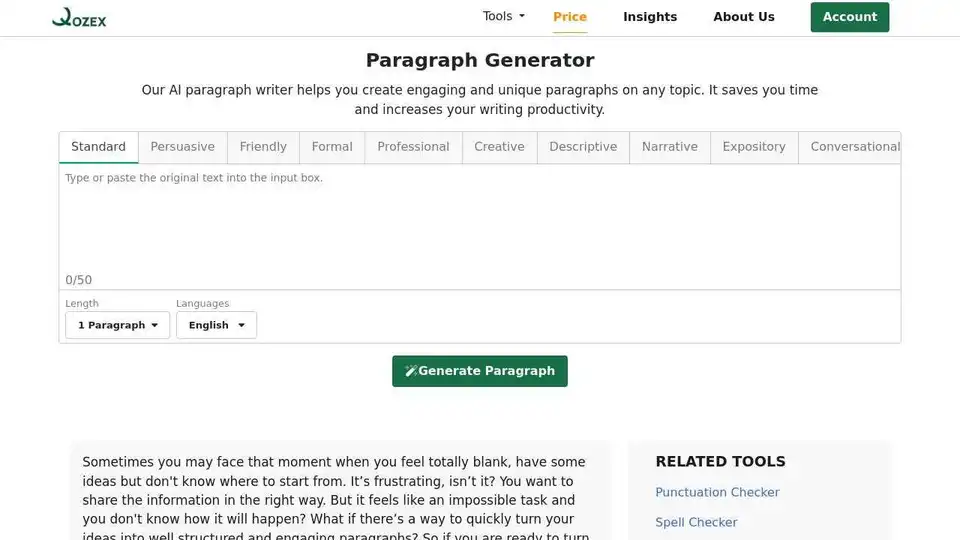This screenshot has width=960, height=540.
Task: Click the Paragraph Generator heading
Action: [479, 60]
